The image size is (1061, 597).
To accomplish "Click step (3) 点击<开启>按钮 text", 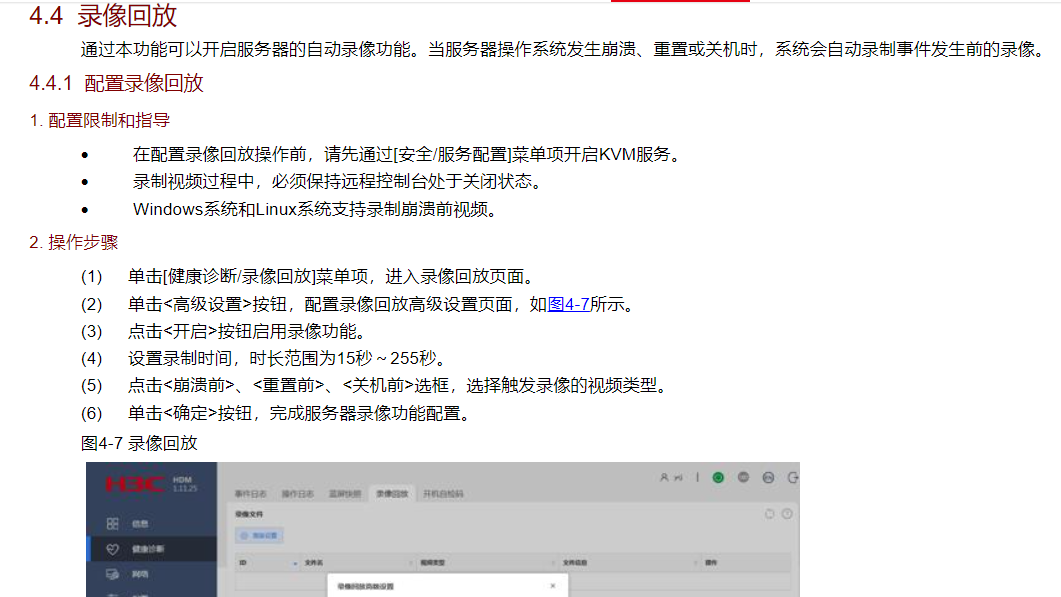I will [x=248, y=332].
